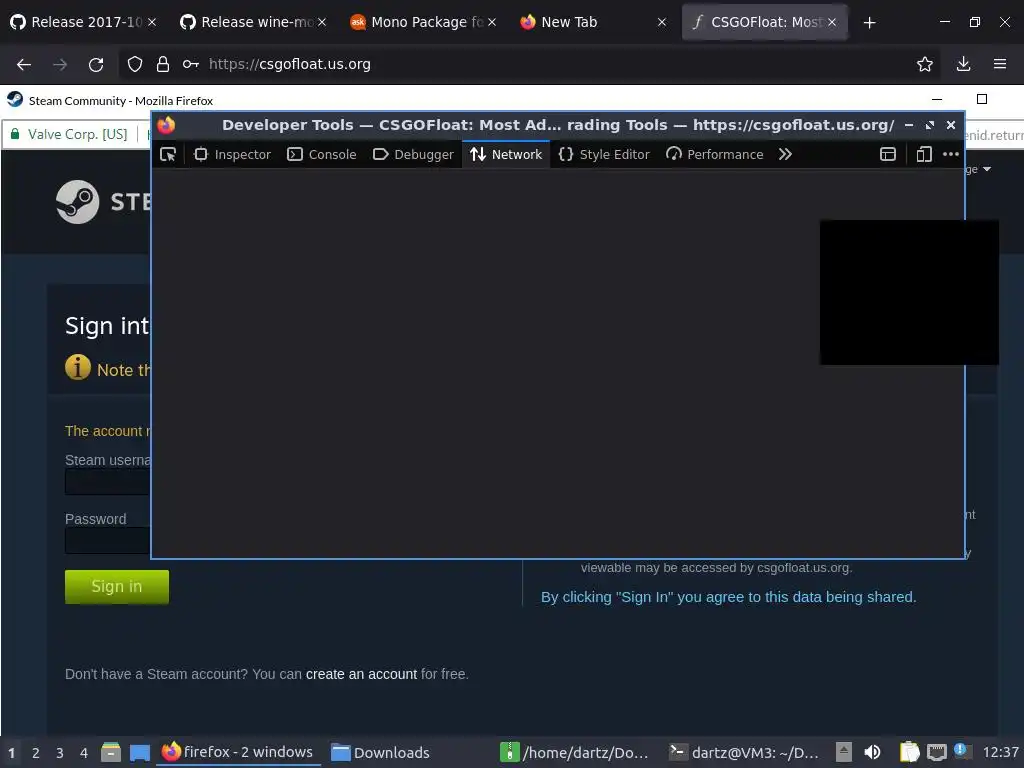Click the Password input field
Image resolution: width=1024 pixels, height=768 pixels.
[108, 541]
